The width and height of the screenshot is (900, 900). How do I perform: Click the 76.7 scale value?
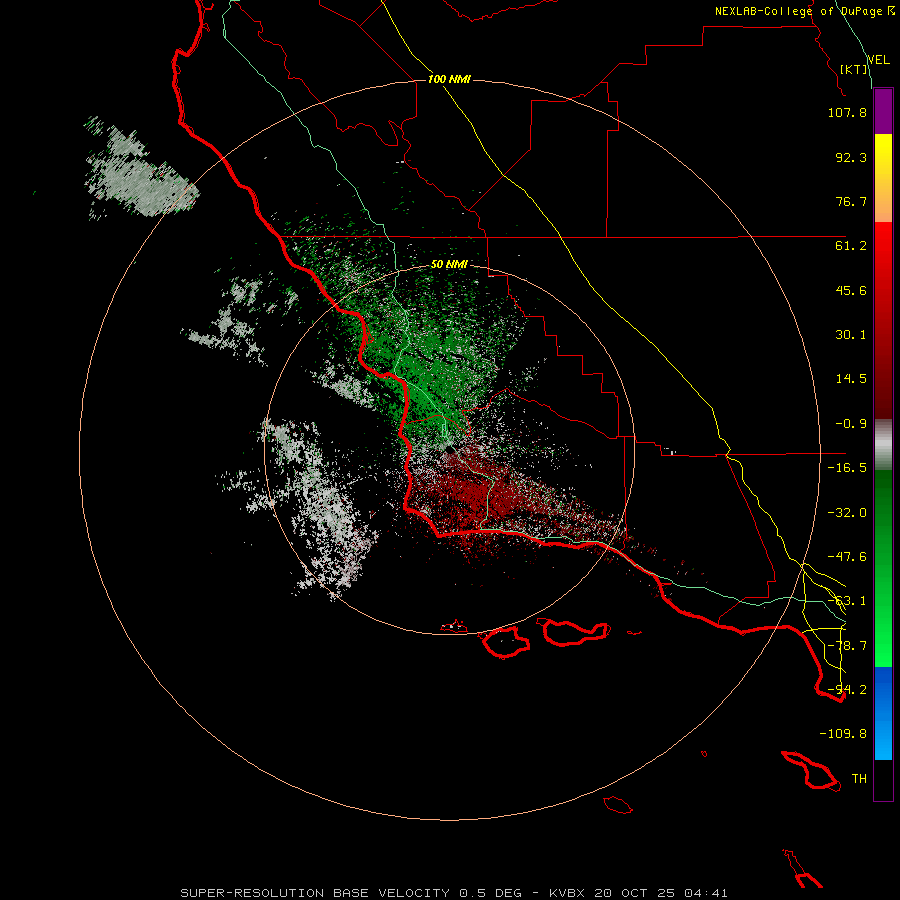851,201
